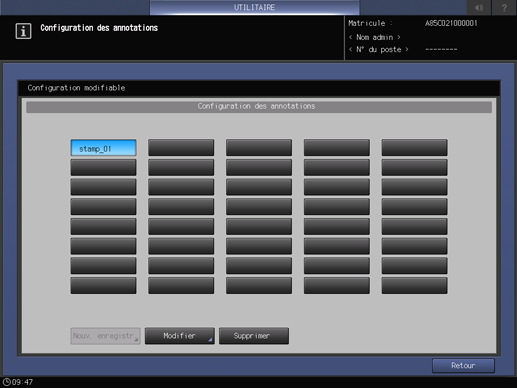Open the UTILITAIRE tab
The width and height of the screenshot is (517, 388).
(254, 7)
